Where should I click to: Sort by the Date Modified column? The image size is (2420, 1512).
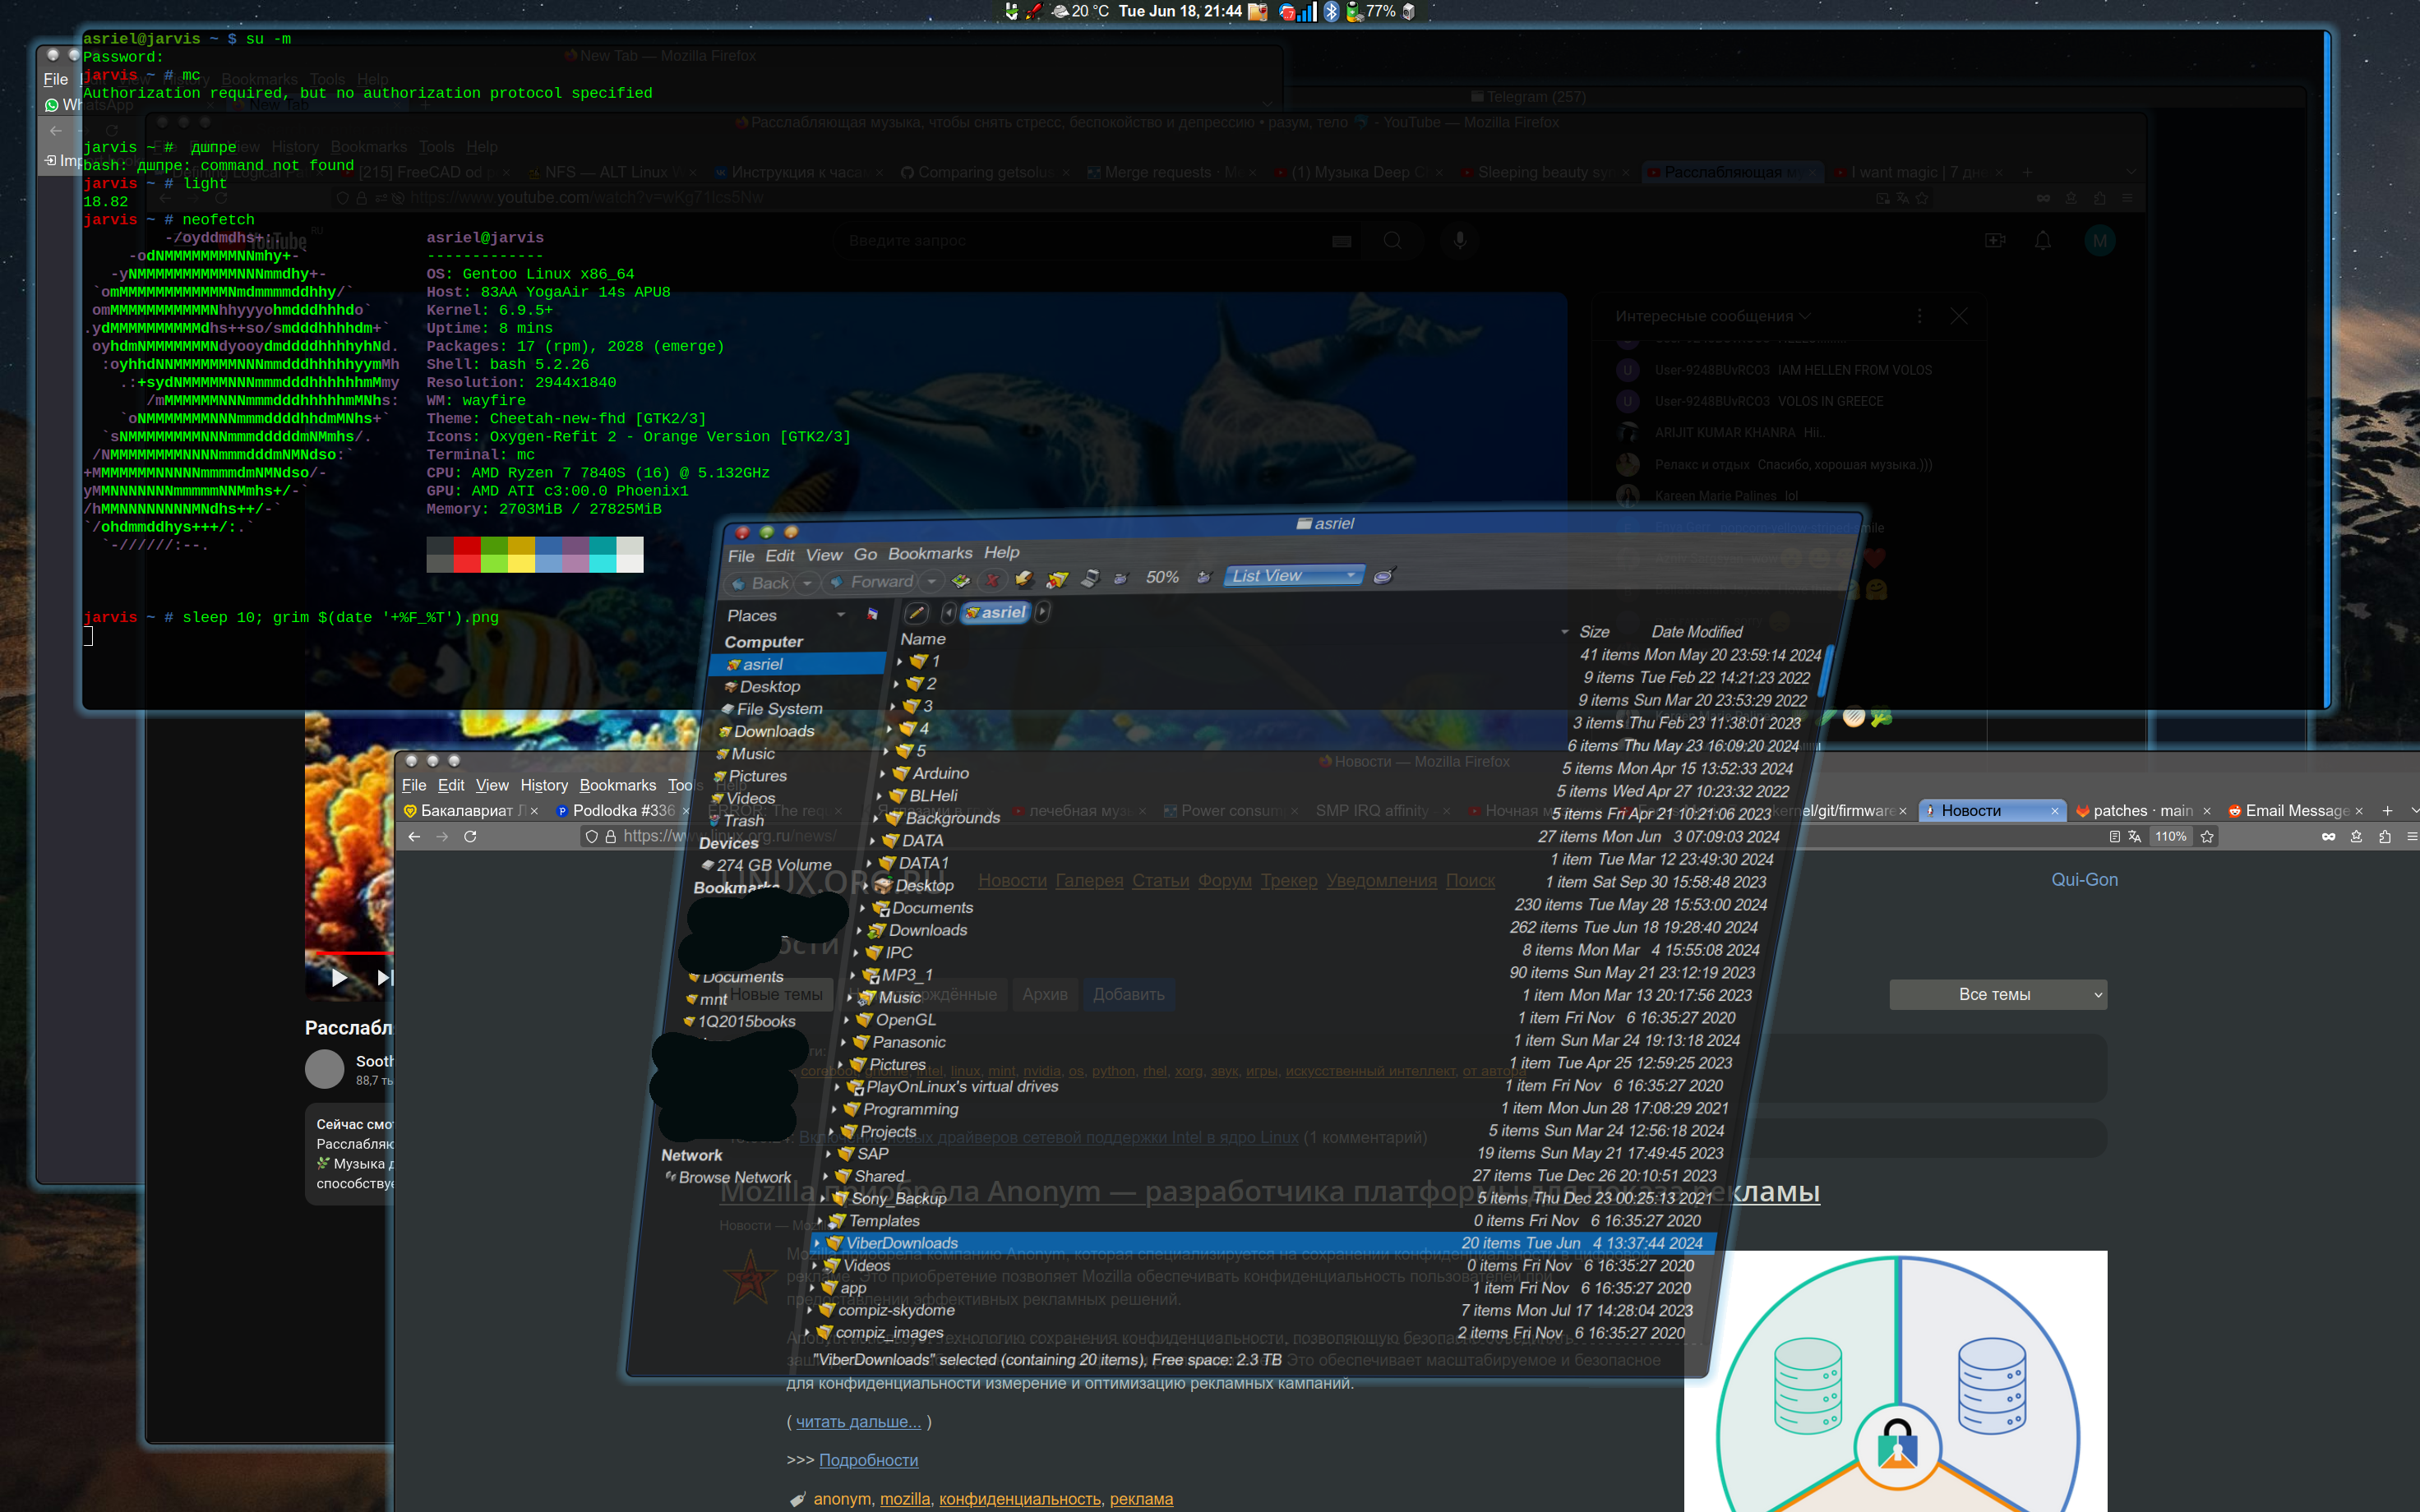click(1696, 632)
